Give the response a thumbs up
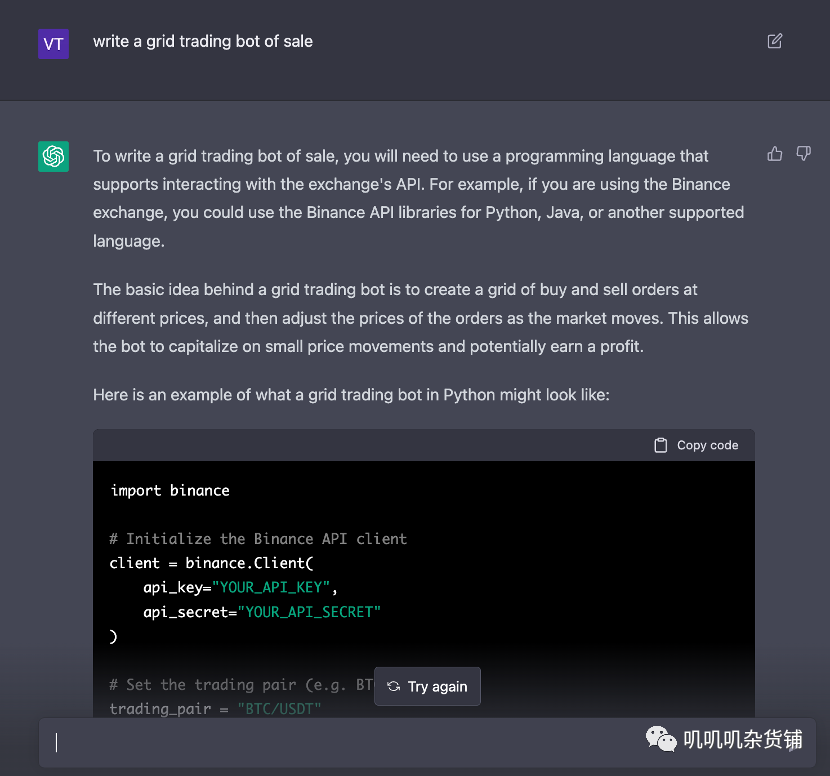Screen dimensions: 830x776 tap(774, 154)
